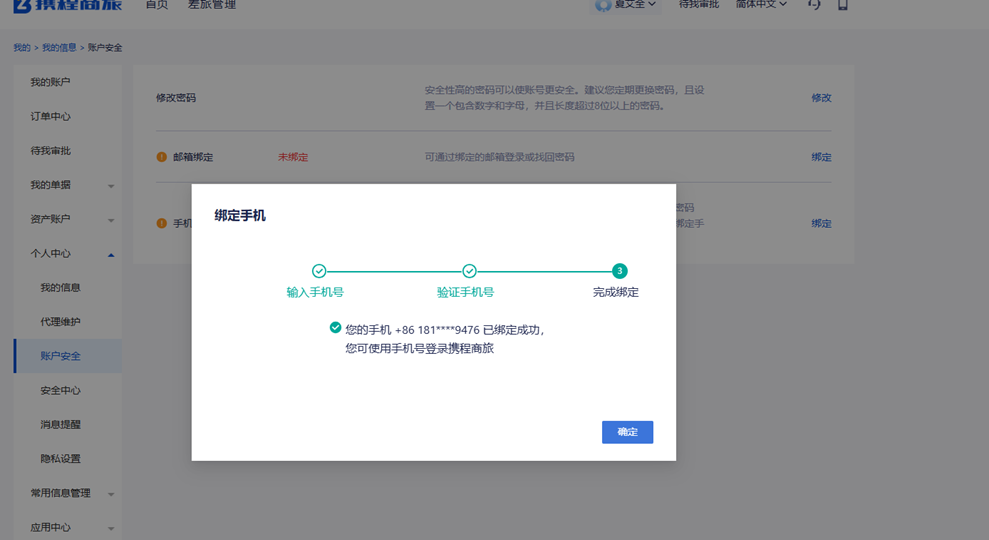989x540 pixels.
Task: Click the green success check icon
Action: pos(335,327)
